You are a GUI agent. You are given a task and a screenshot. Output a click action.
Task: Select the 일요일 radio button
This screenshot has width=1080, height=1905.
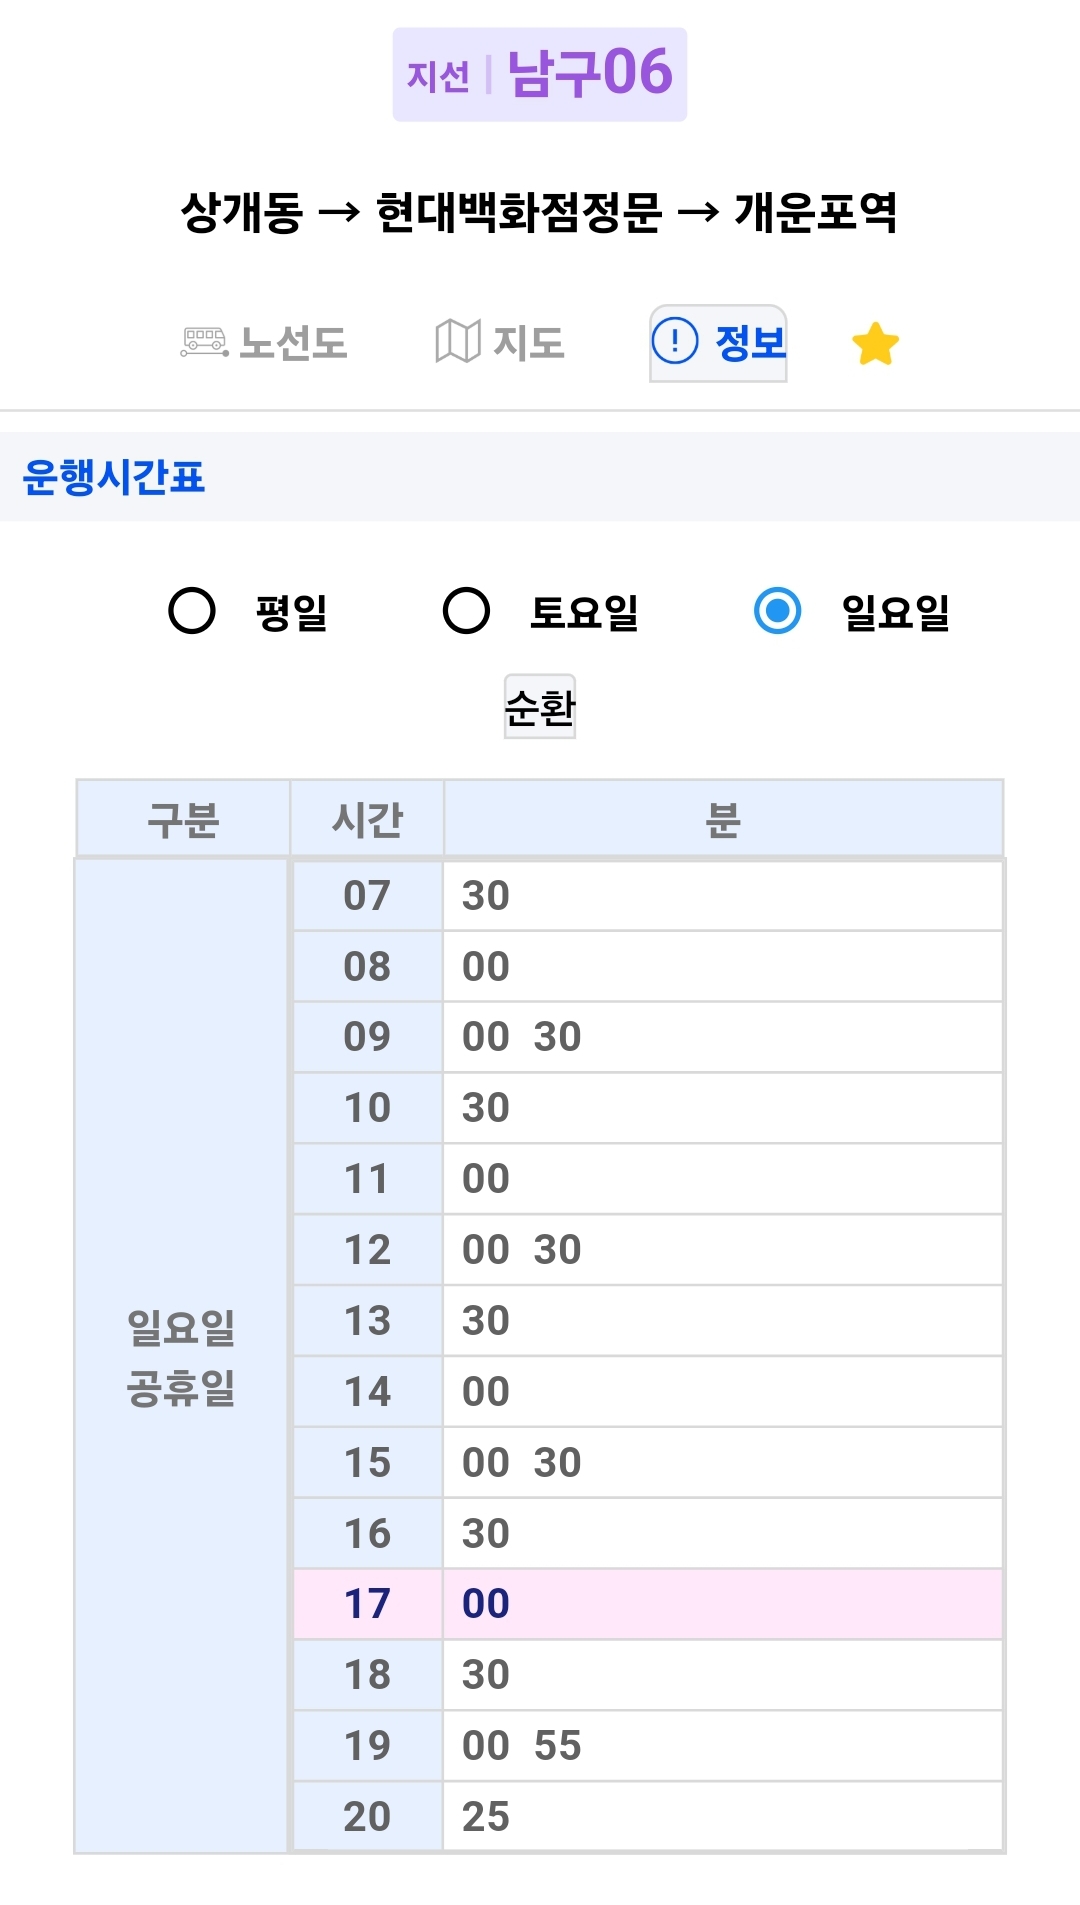[777, 610]
